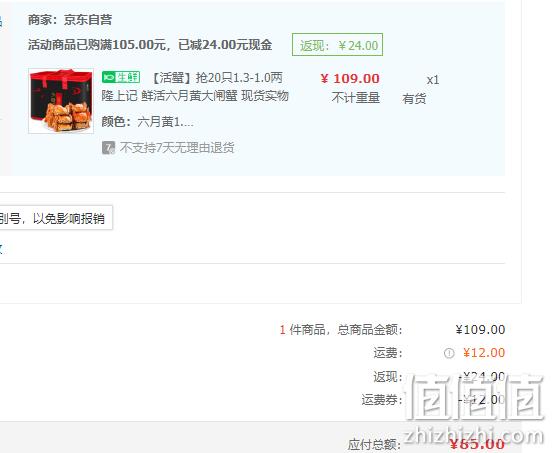Click the ¥109.00 red product price
The height and width of the screenshot is (453, 553).
(x=350, y=78)
